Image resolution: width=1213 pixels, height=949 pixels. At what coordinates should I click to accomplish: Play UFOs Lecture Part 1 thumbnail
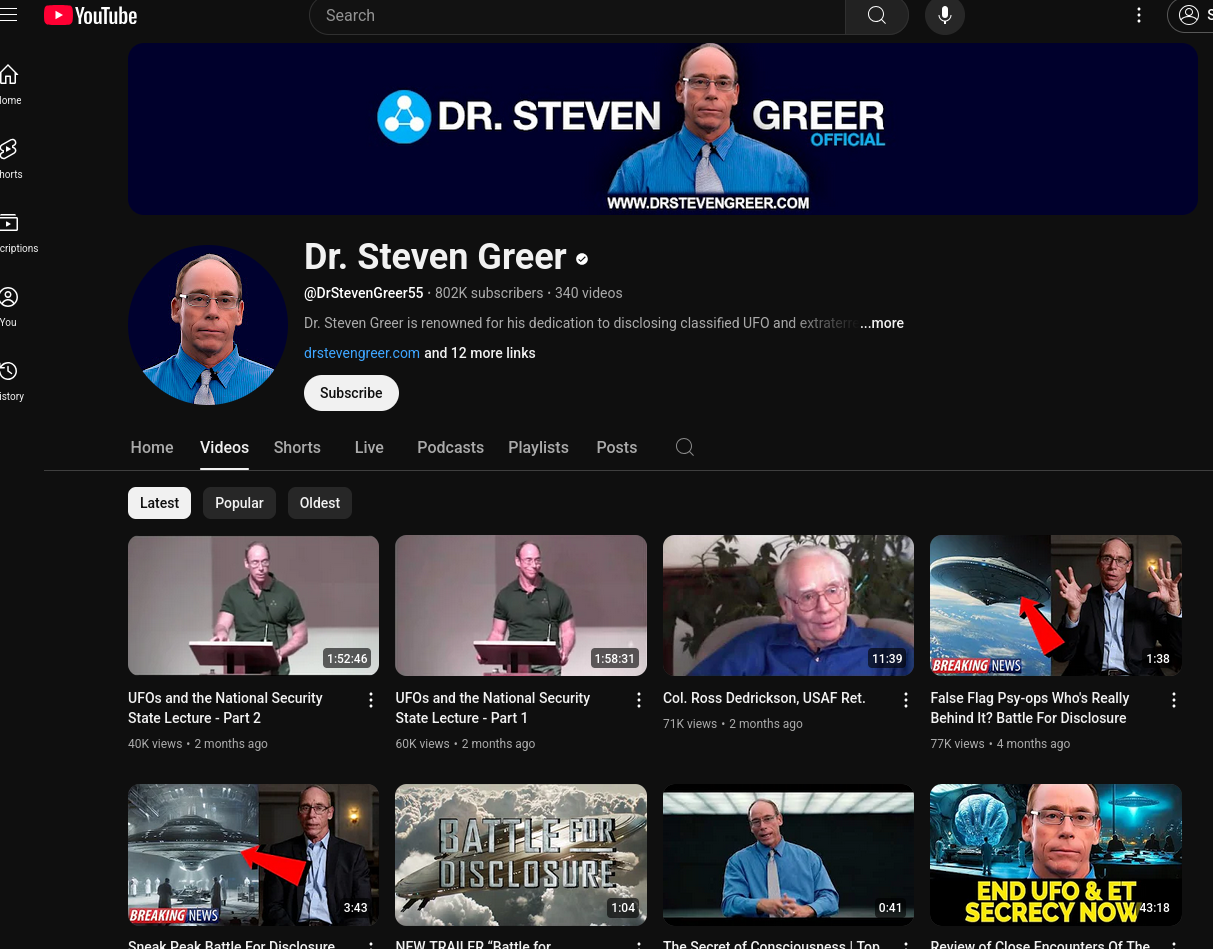[x=521, y=605]
